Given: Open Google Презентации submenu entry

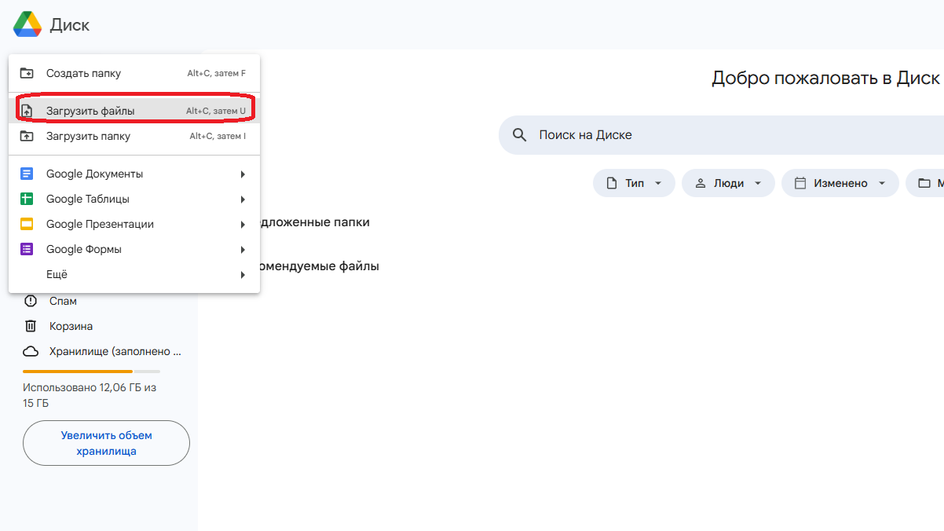Looking at the screenshot, I should 134,224.
